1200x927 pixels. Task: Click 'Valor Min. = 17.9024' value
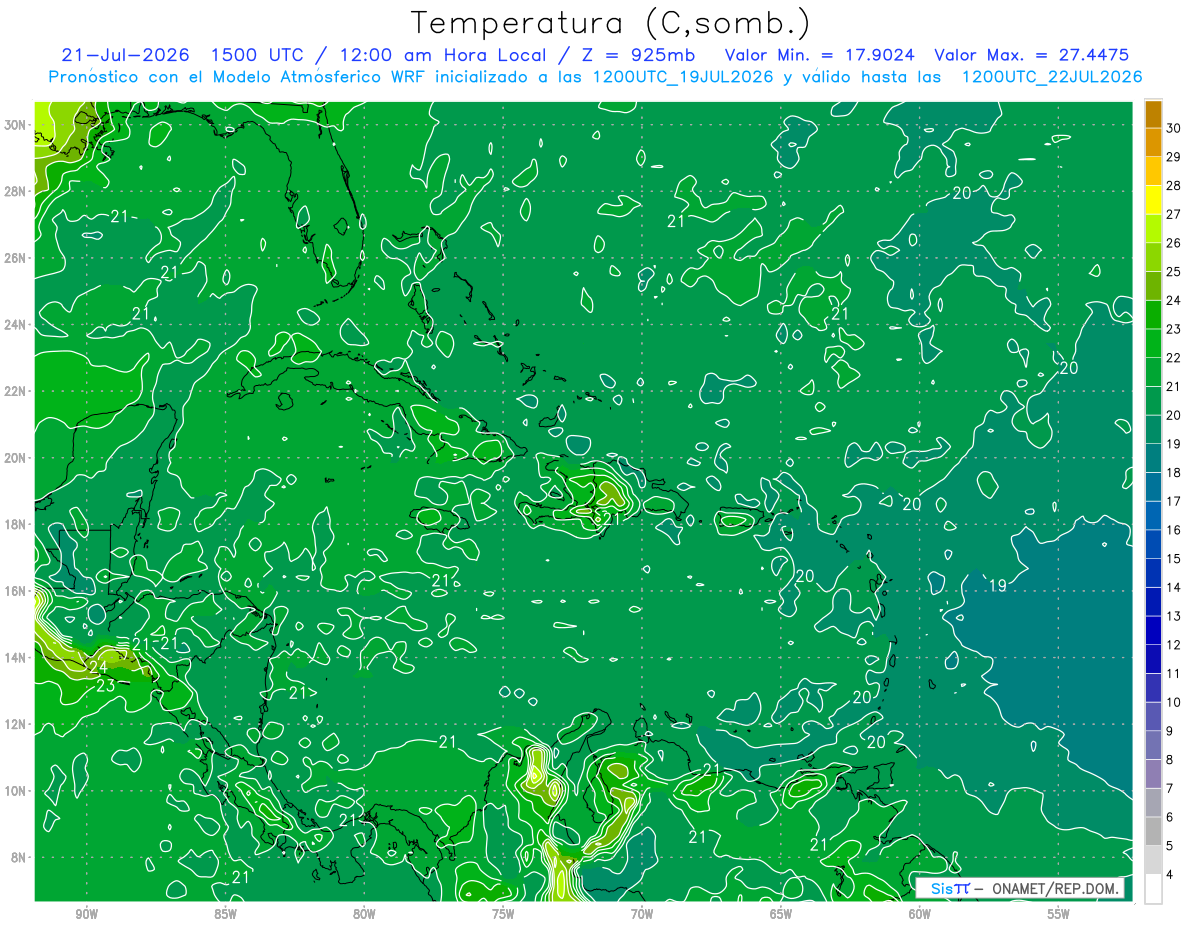[x=820, y=55]
